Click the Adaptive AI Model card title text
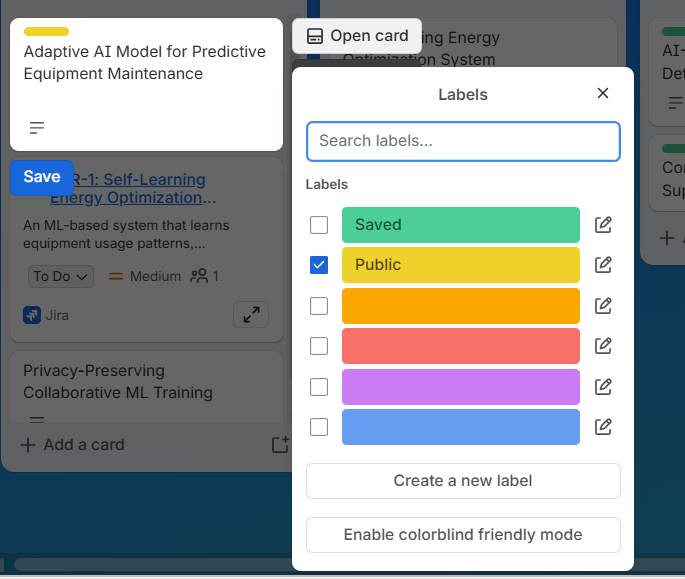 click(x=145, y=62)
